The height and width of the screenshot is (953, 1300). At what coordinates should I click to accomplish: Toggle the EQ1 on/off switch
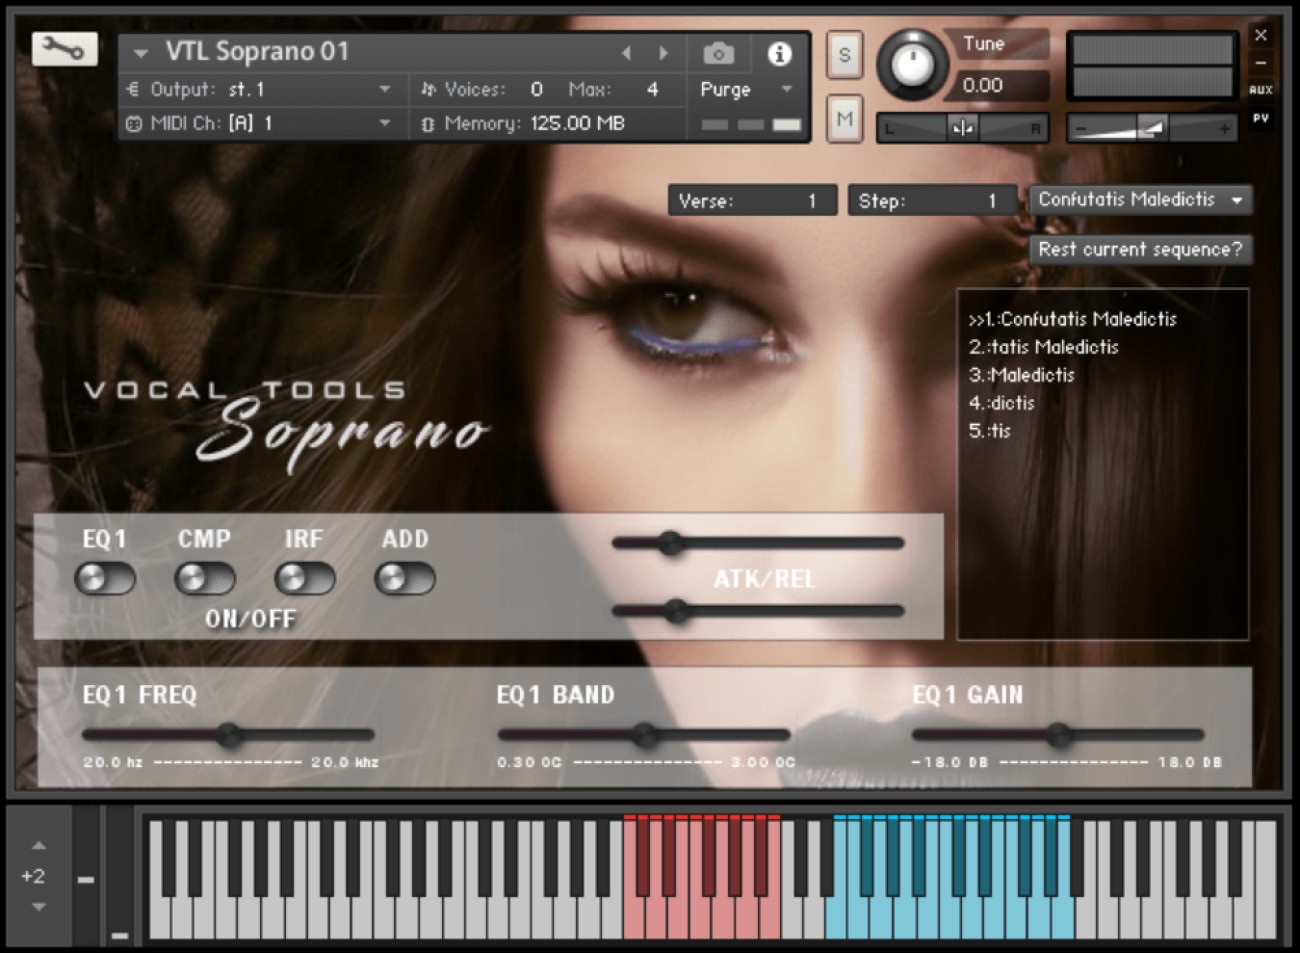click(104, 578)
